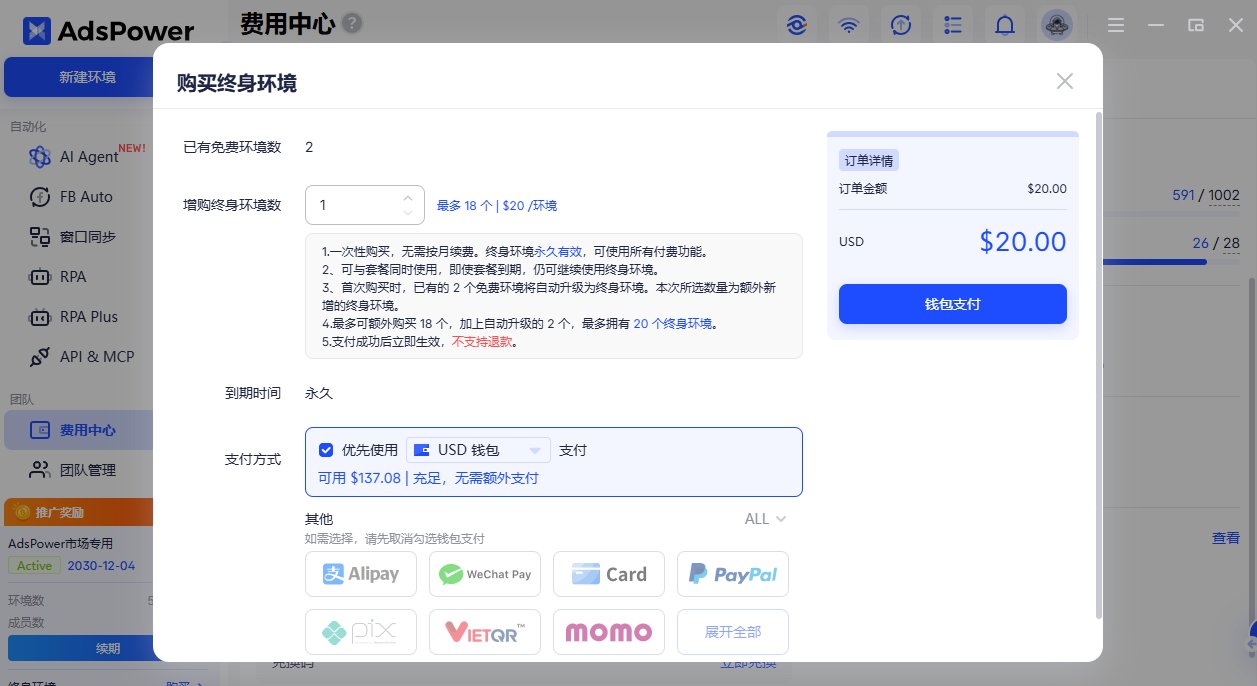1257x686 pixels.
Task: Open 团队管理 in sidebar
Action: pos(78,470)
